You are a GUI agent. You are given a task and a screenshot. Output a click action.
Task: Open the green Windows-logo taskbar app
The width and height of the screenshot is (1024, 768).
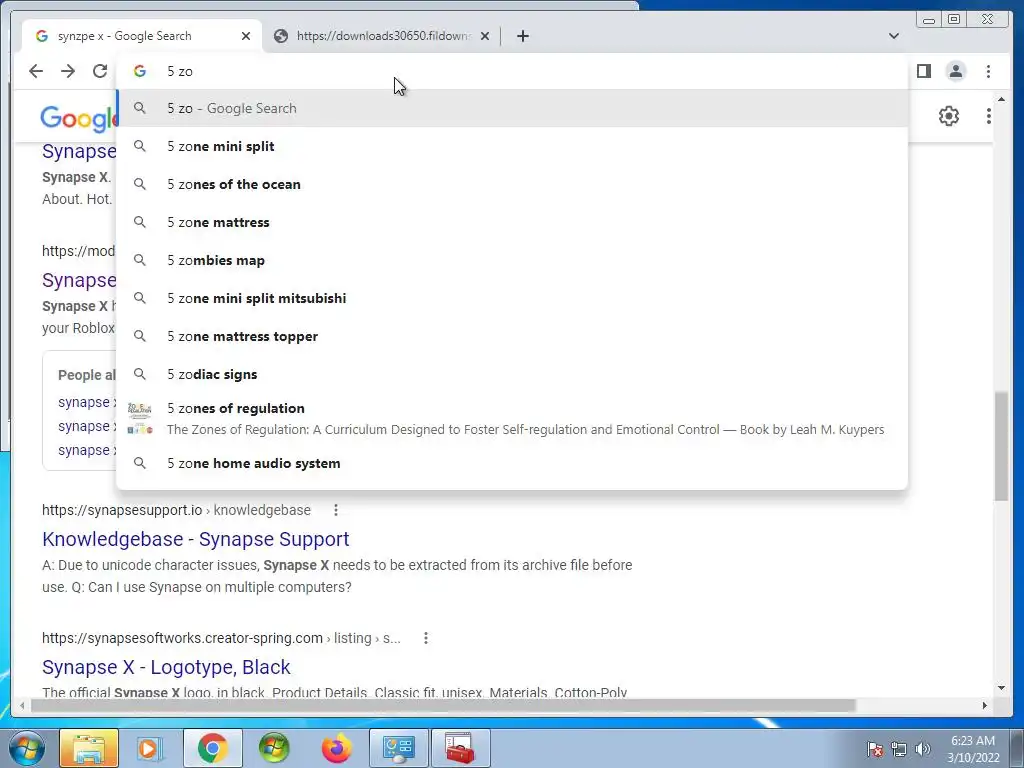[x=274, y=748]
